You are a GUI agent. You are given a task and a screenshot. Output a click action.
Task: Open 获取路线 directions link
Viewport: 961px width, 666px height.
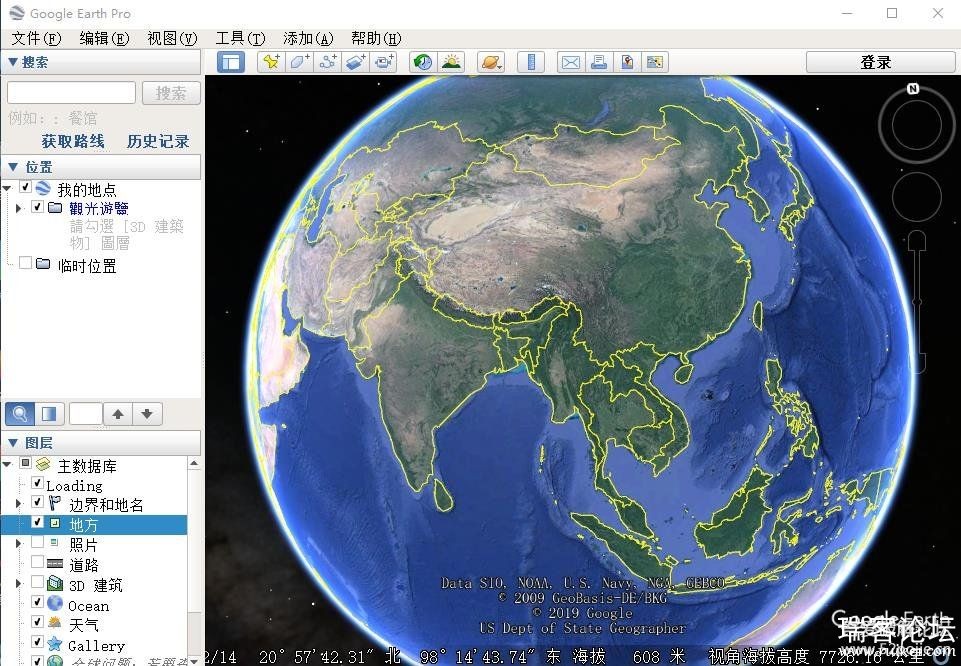(73, 142)
